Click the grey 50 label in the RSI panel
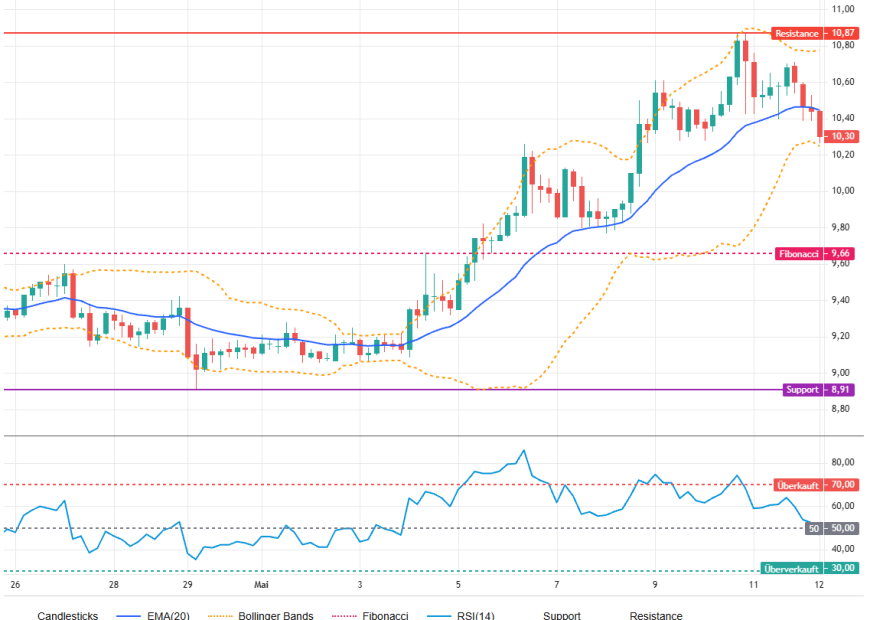The width and height of the screenshot is (870, 620). coord(813,528)
